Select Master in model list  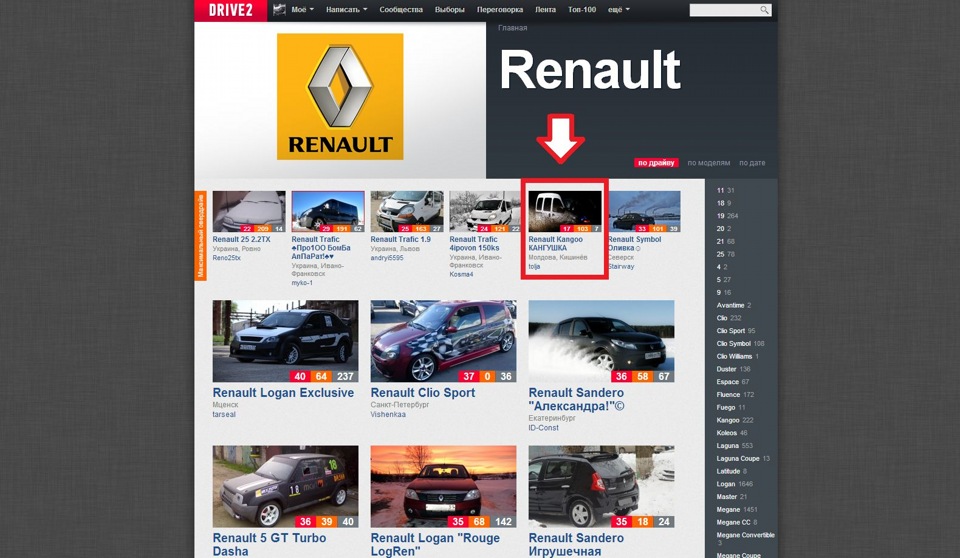(x=727, y=497)
